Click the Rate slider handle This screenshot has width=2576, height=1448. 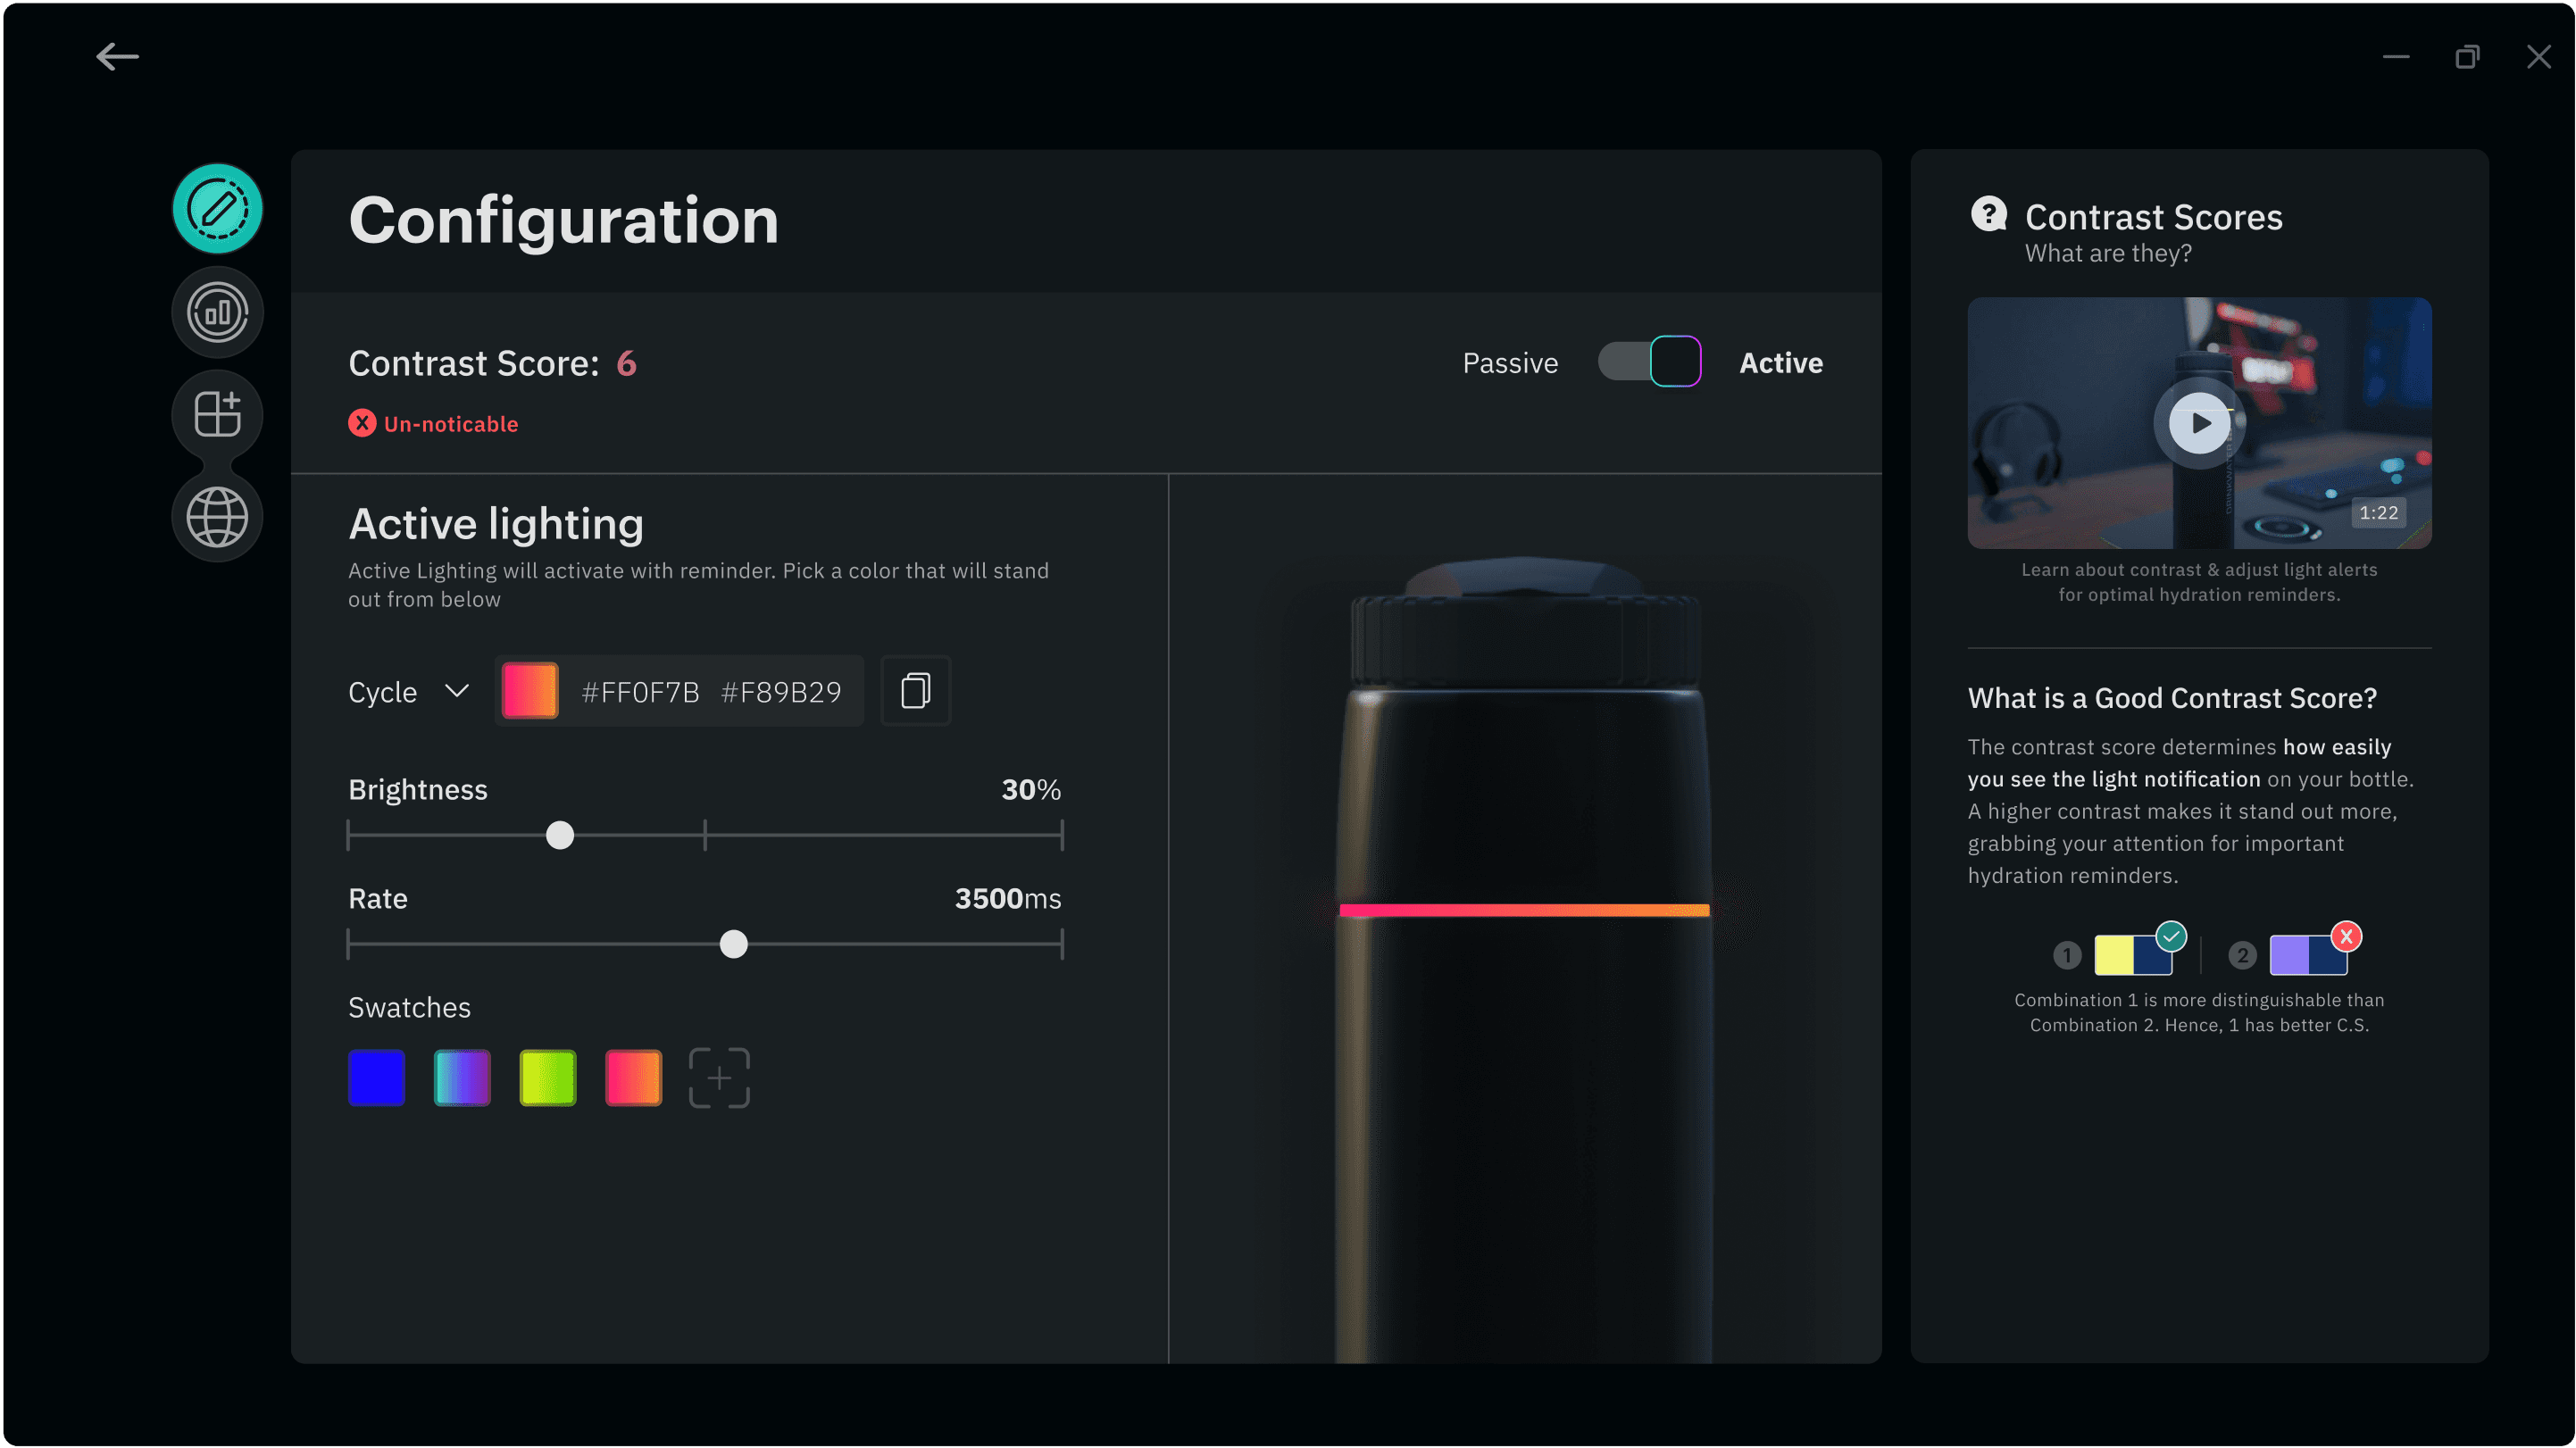coord(734,944)
